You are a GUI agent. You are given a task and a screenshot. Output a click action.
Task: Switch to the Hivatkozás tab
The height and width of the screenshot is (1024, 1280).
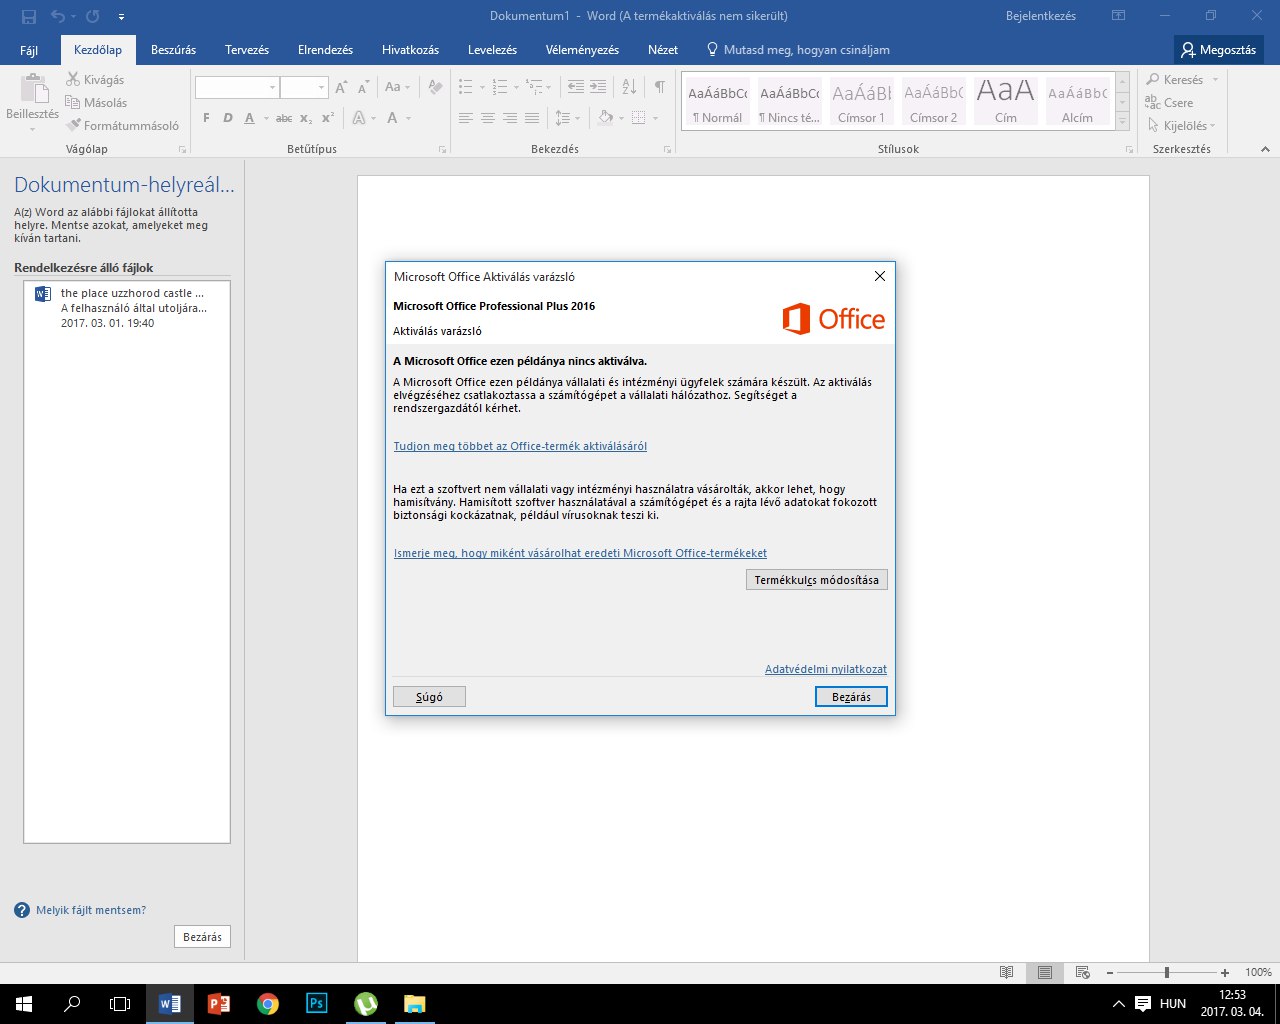(x=410, y=50)
